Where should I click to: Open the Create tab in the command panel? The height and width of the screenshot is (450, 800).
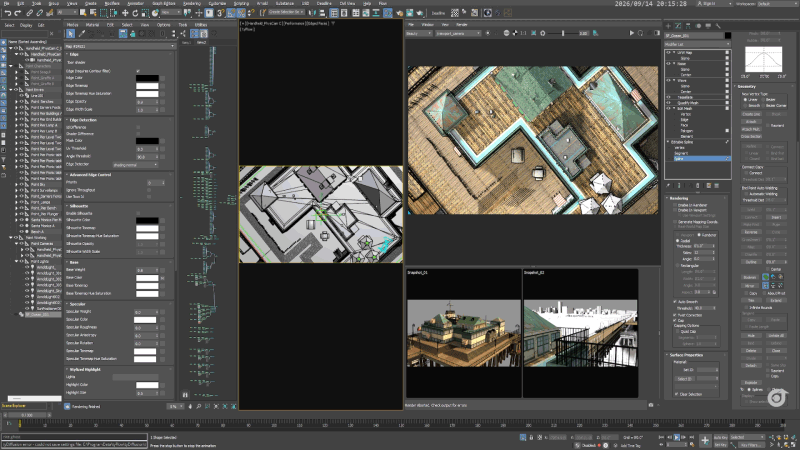pyautogui.click(x=668, y=26)
